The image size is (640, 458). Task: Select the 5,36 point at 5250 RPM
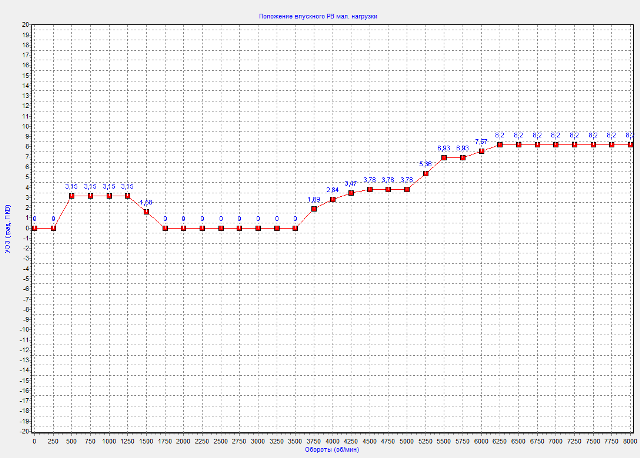pyautogui.click(x=426, y=173)
